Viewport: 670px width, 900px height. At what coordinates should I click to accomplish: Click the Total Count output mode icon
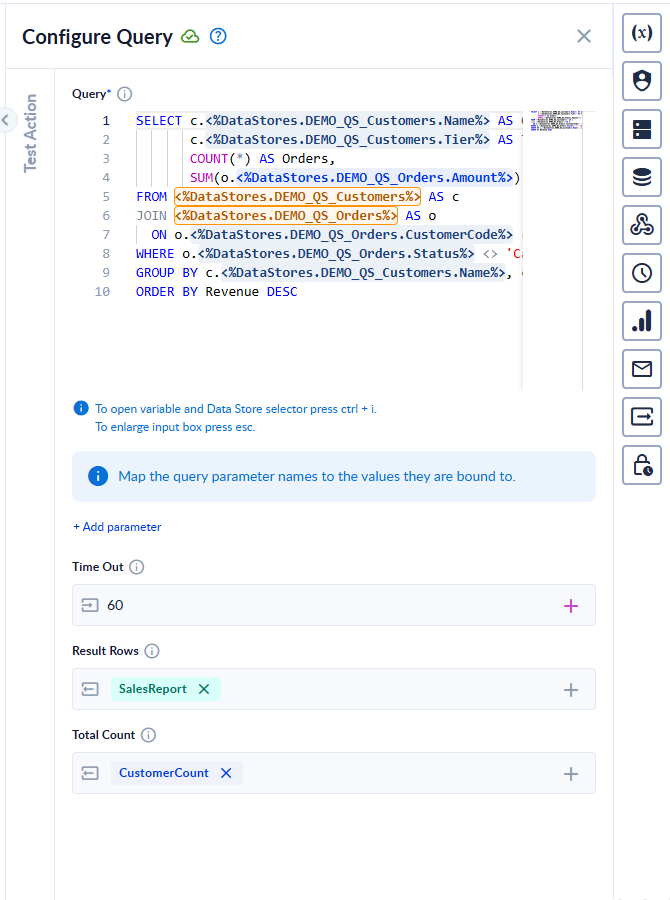(x=90, y=773)
